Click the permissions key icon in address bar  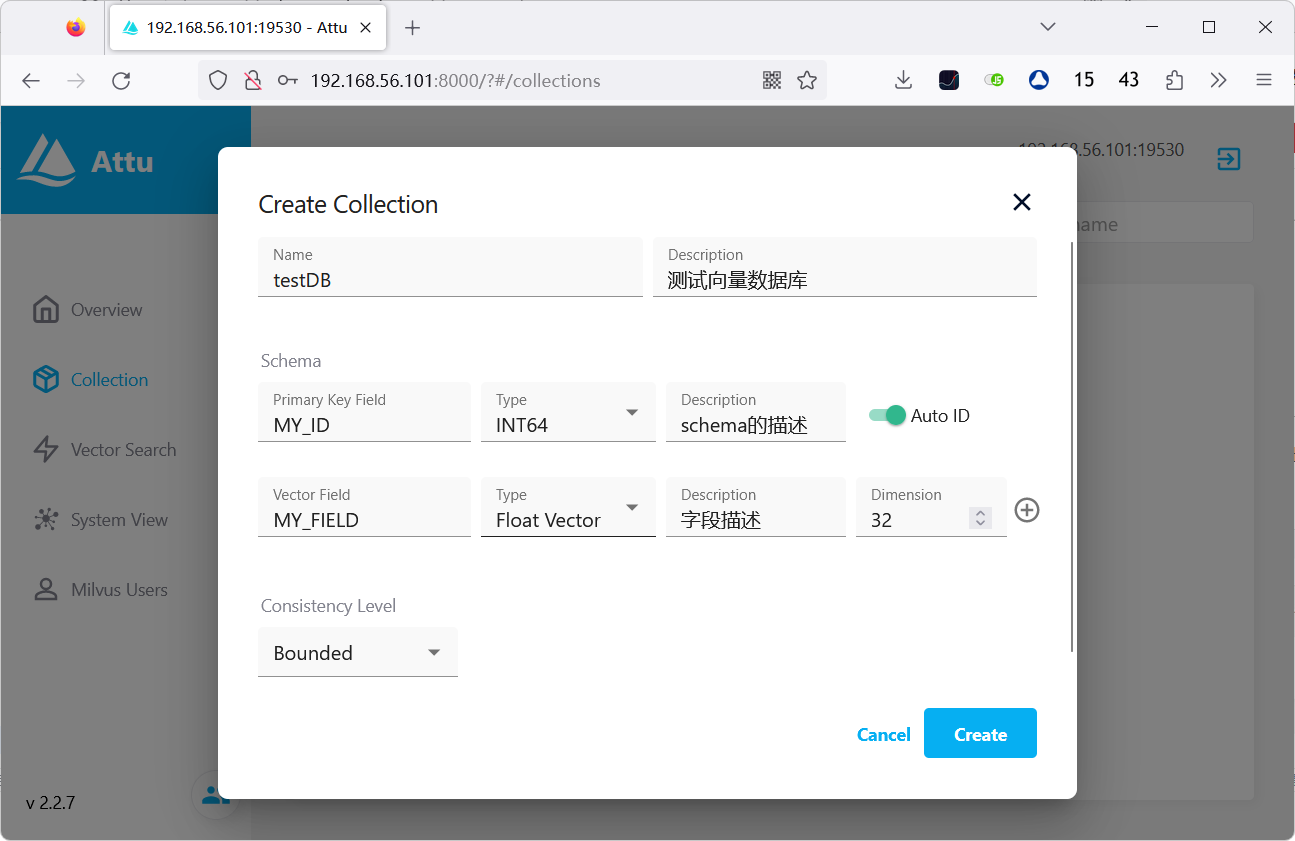(288, 81)
